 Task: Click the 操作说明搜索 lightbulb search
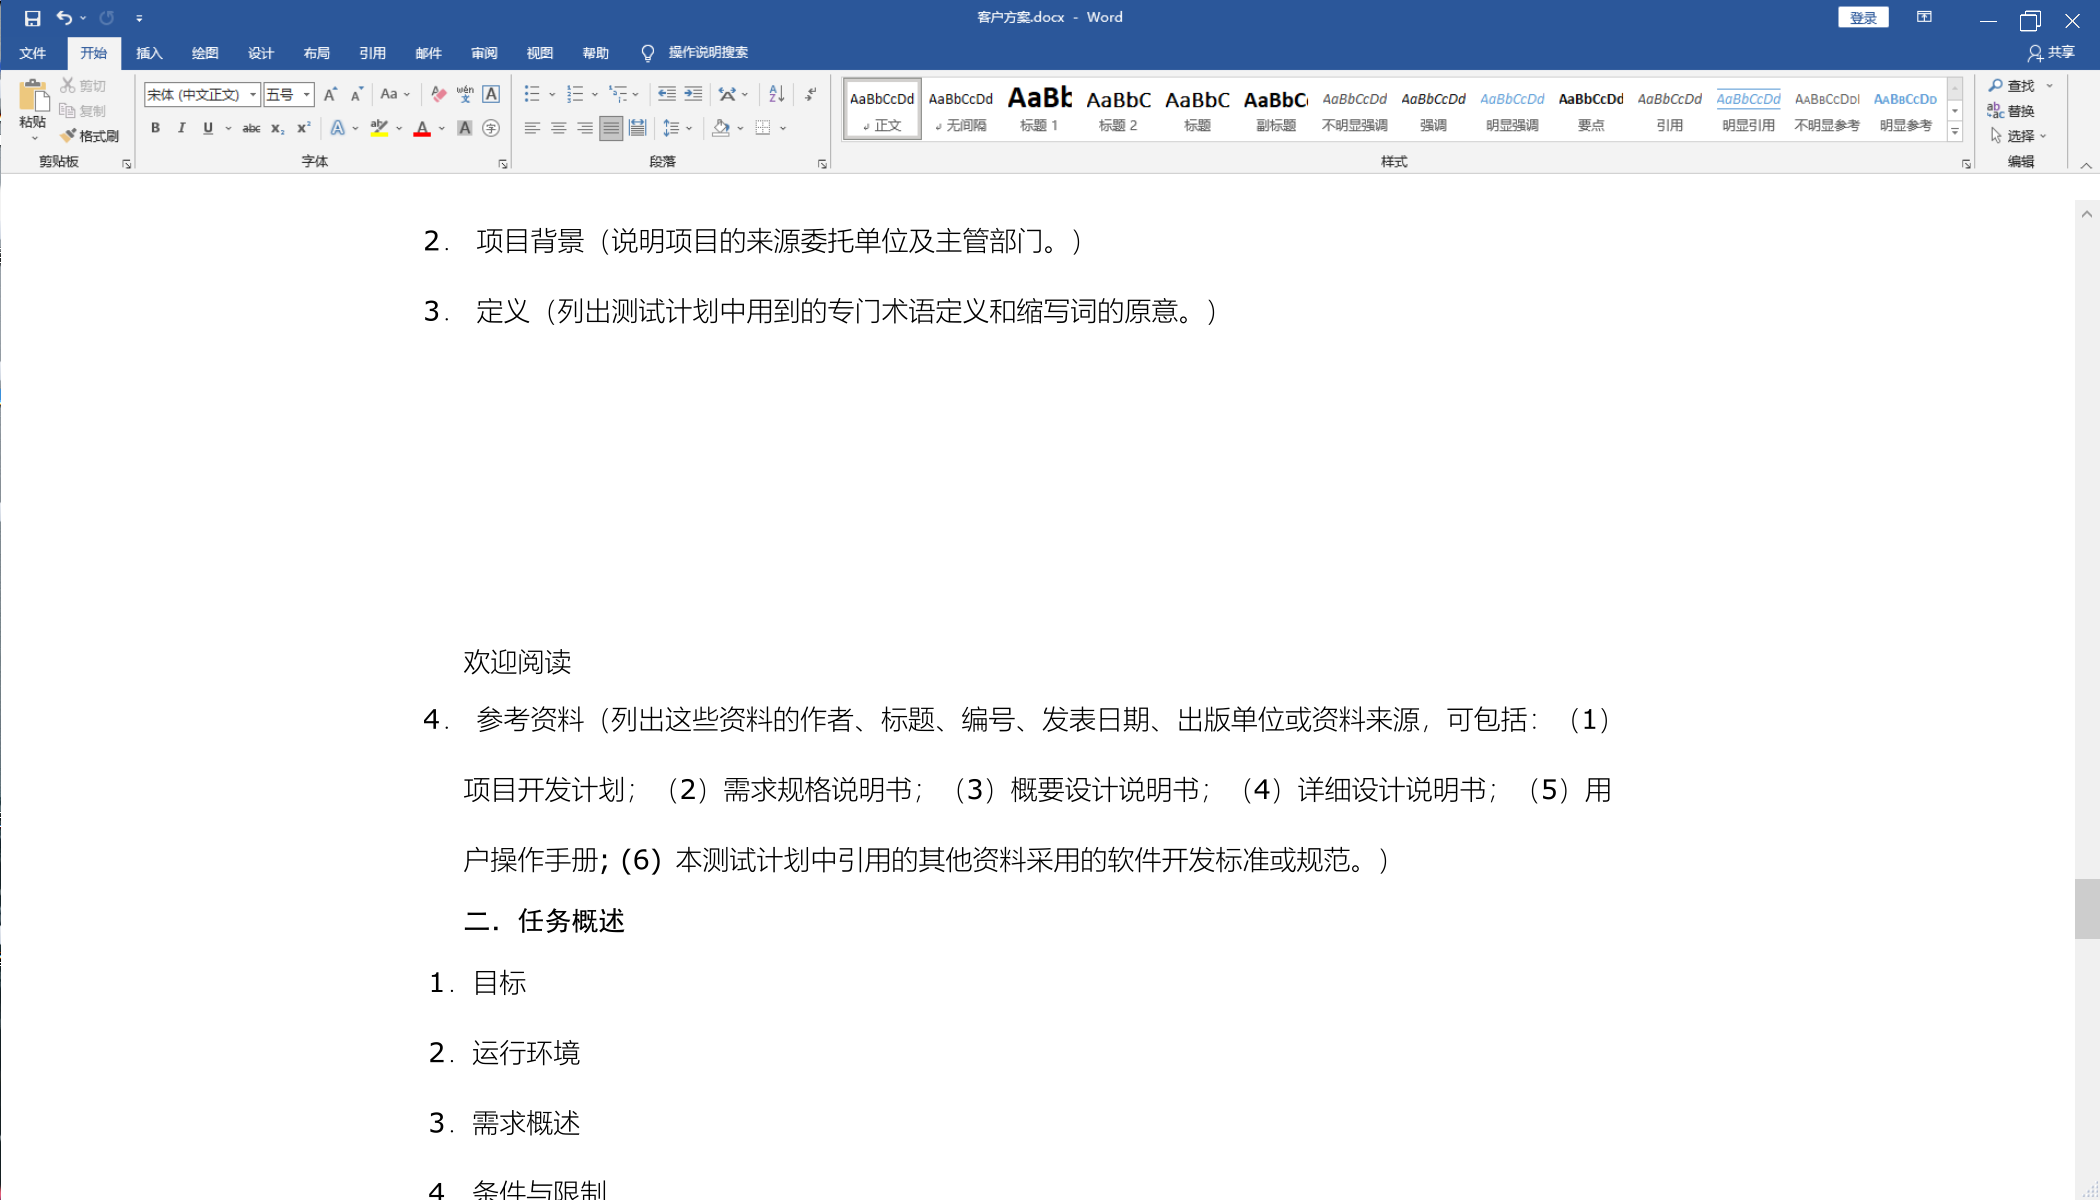[x=695, y=52]
